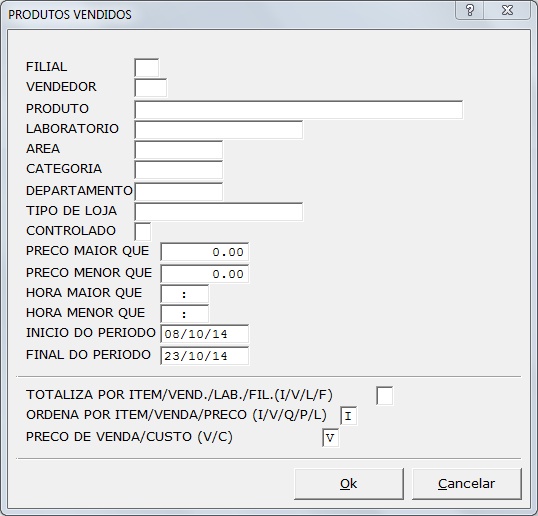The image size is (538, 516).
Task: Click the AREA input box
Action: point(178,150)
